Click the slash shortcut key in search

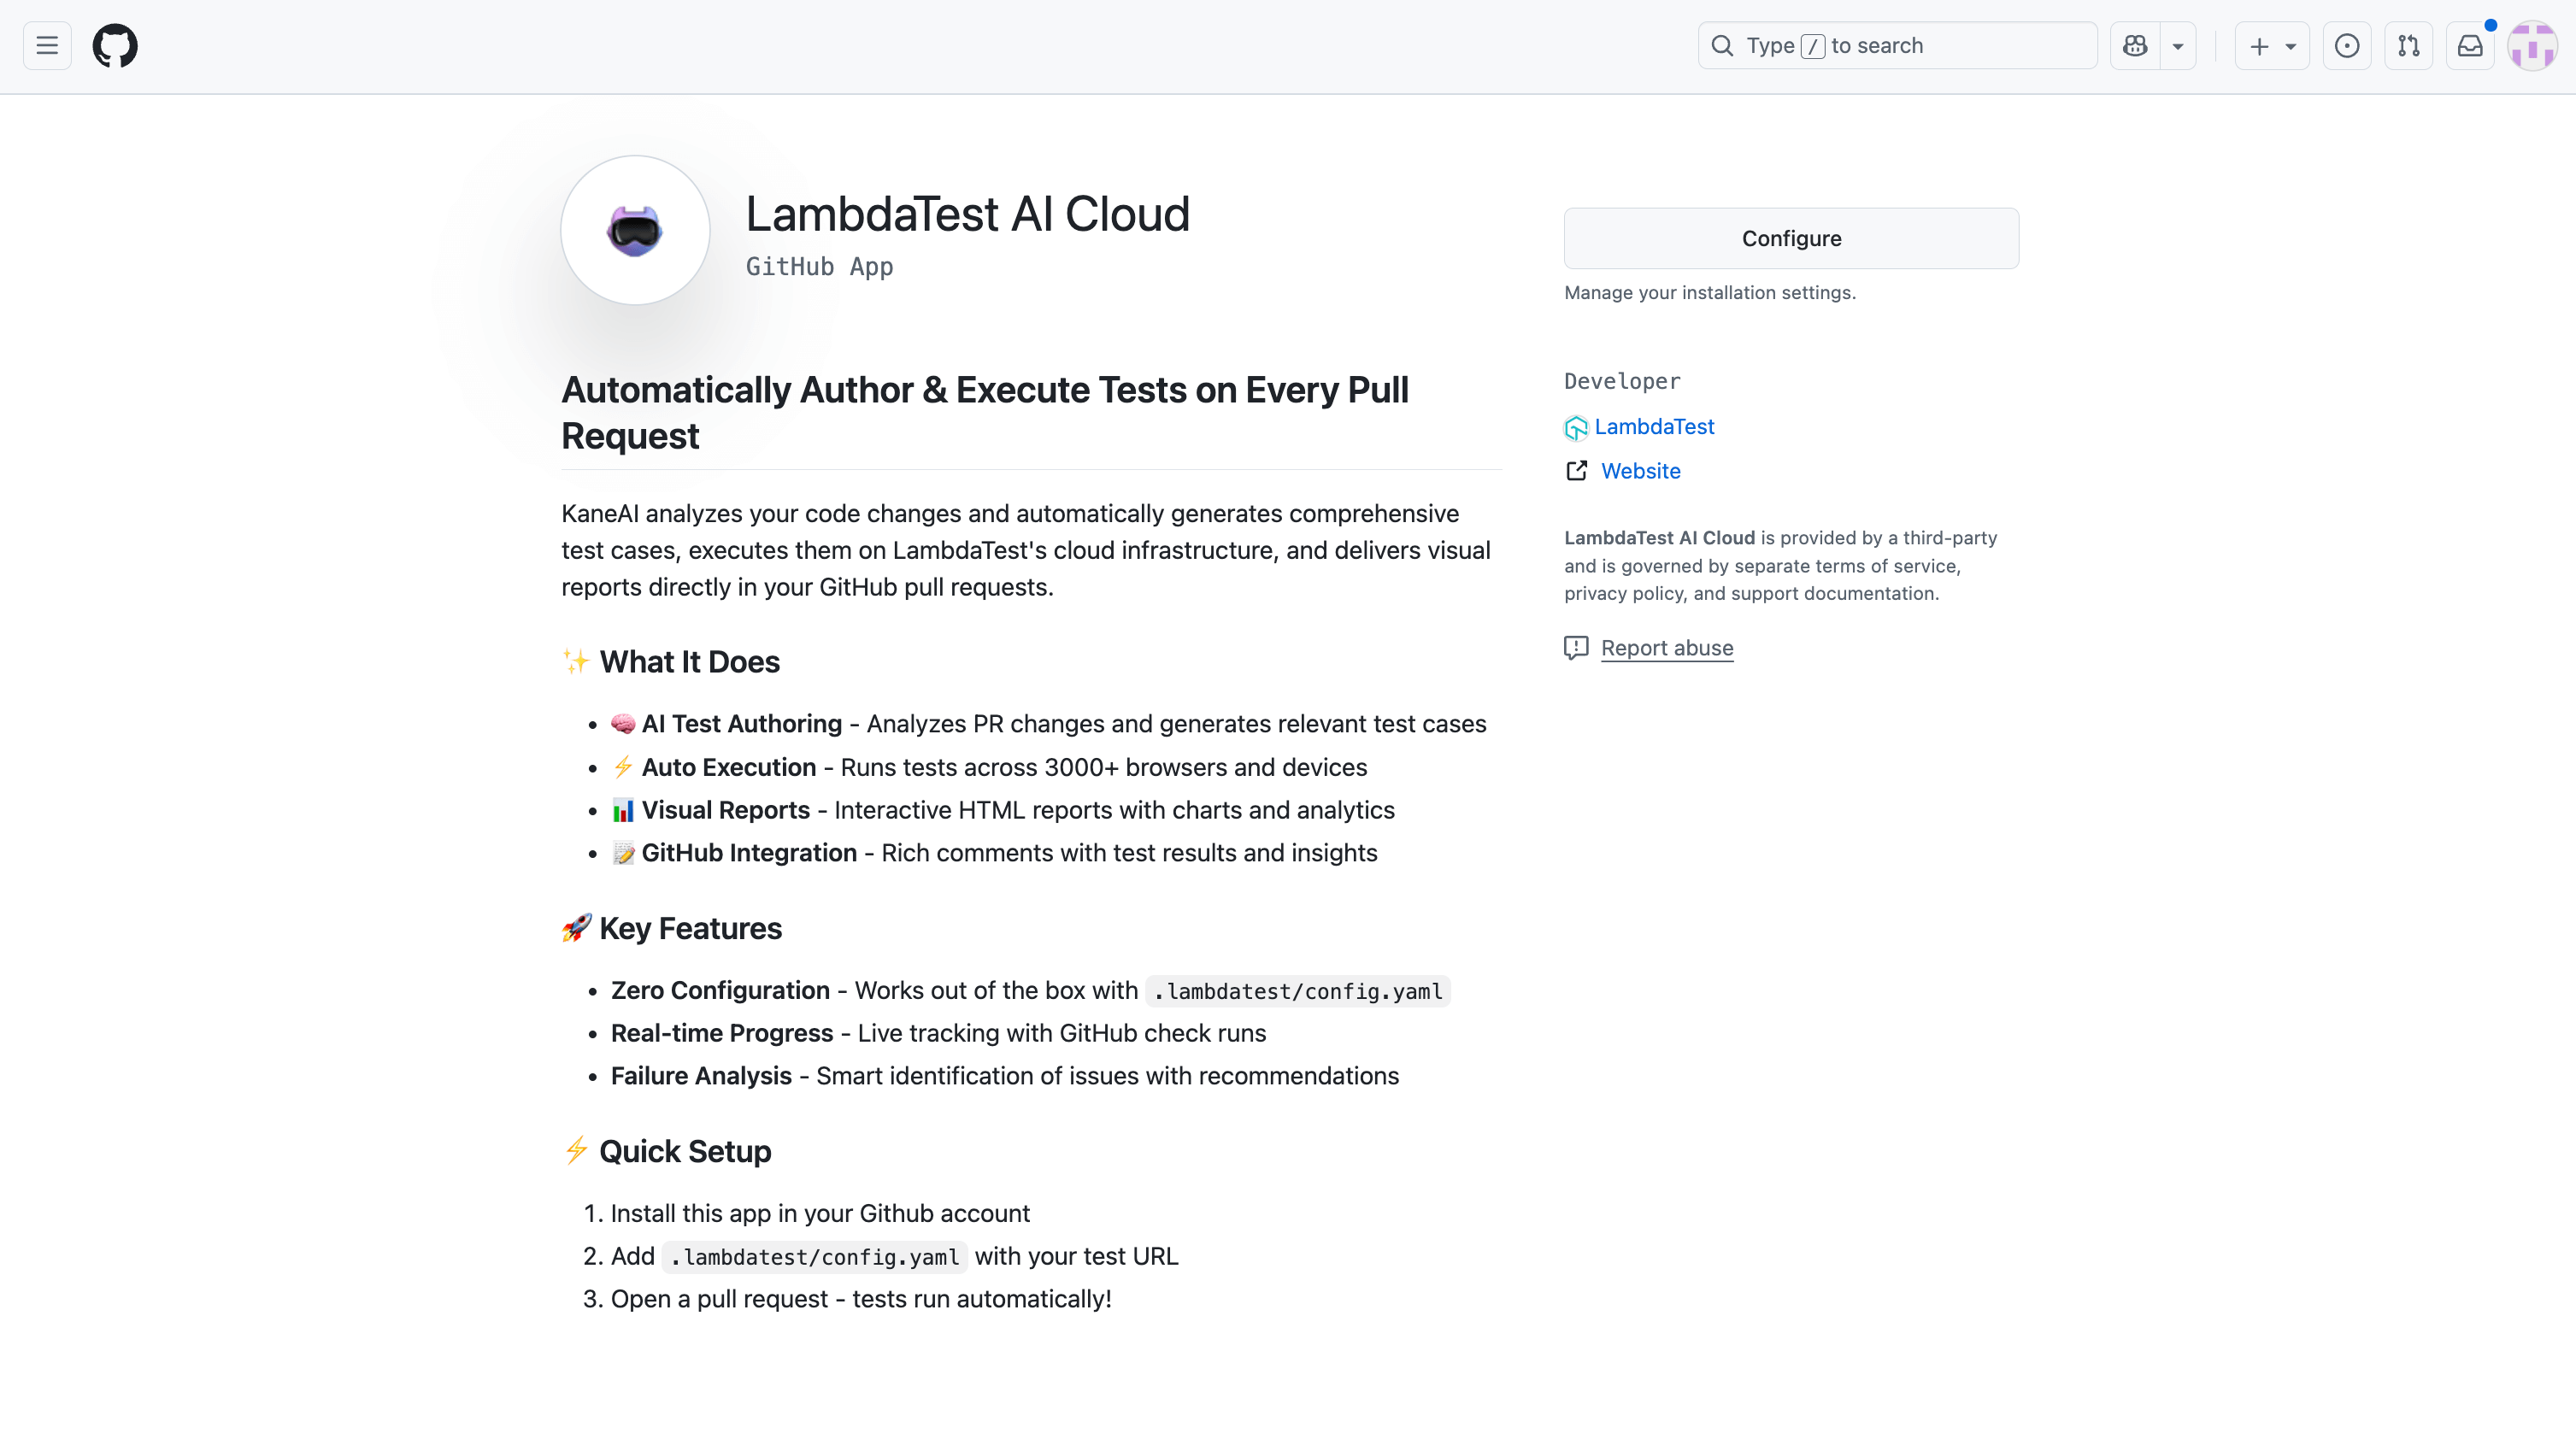[x=1812, y=46]
